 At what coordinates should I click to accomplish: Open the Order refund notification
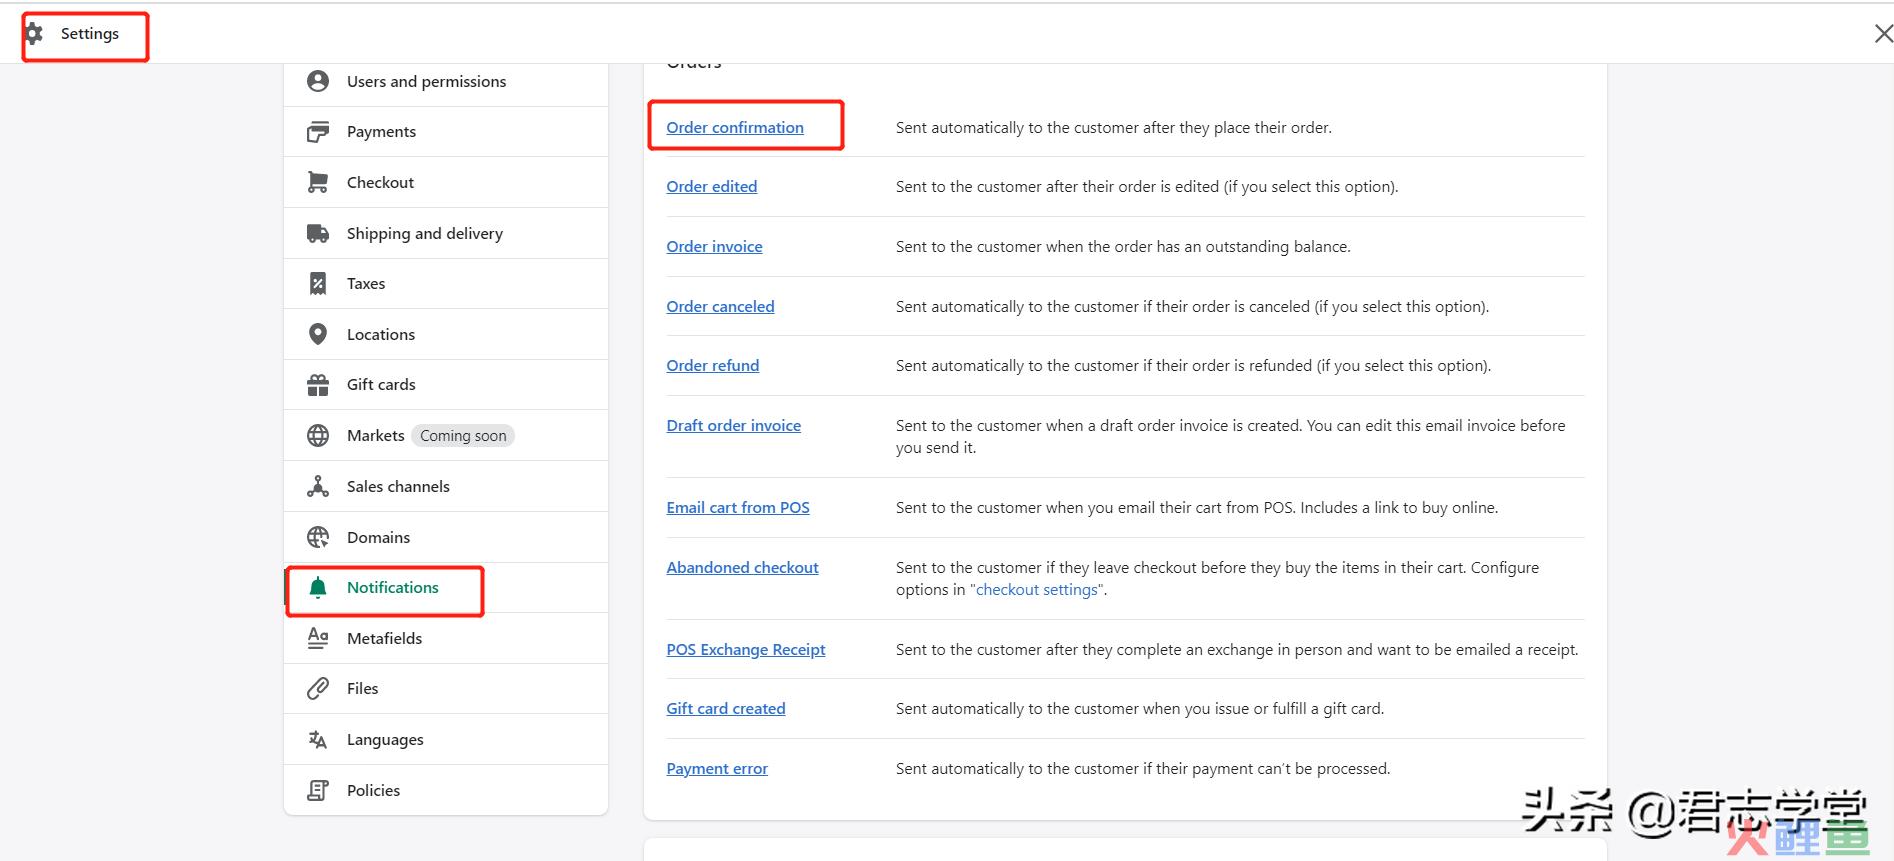713,365
